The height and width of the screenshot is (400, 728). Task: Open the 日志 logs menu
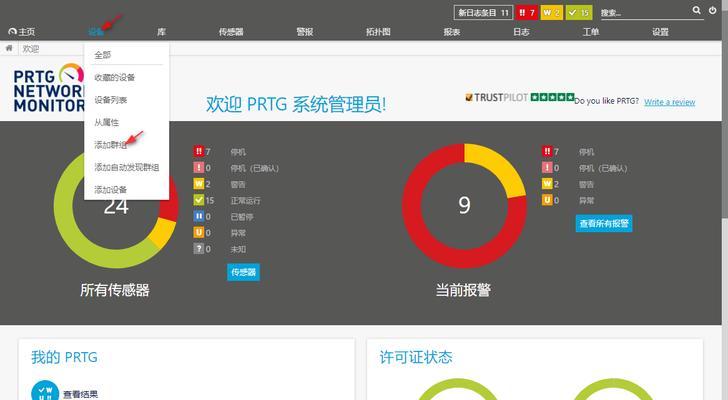click(x=521, y=32)
